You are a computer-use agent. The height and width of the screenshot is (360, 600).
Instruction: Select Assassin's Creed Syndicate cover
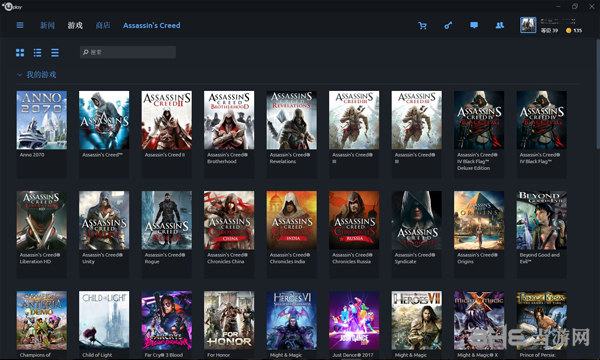coord(416,220)
